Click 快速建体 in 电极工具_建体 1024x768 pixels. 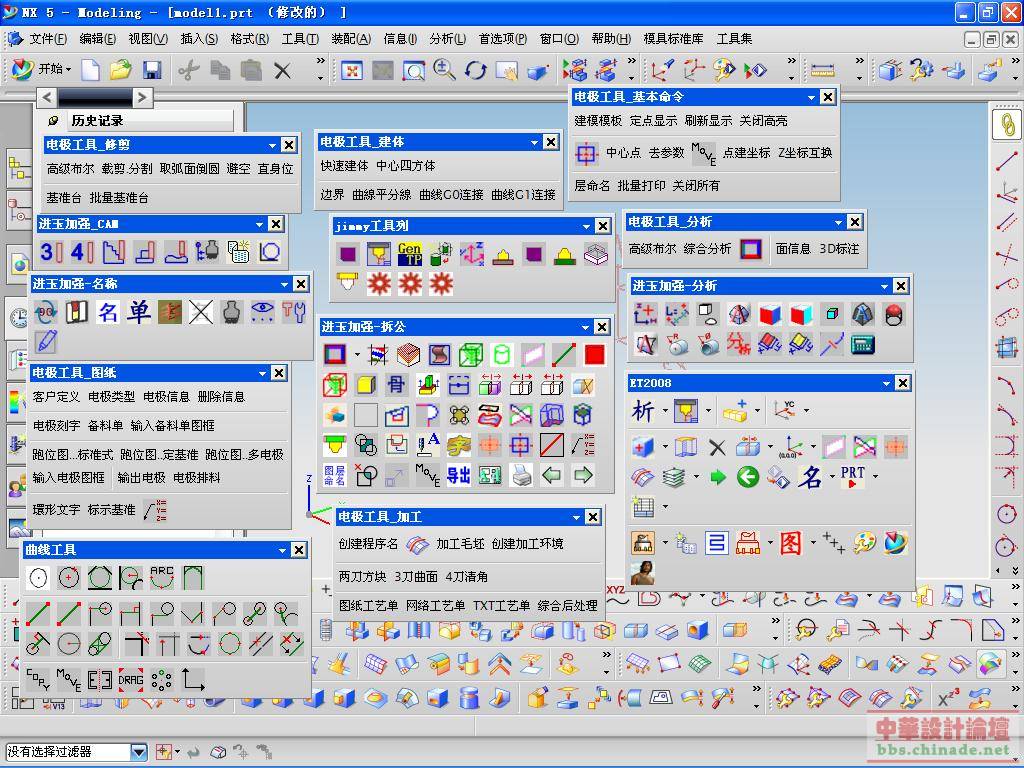coord(344,166)
